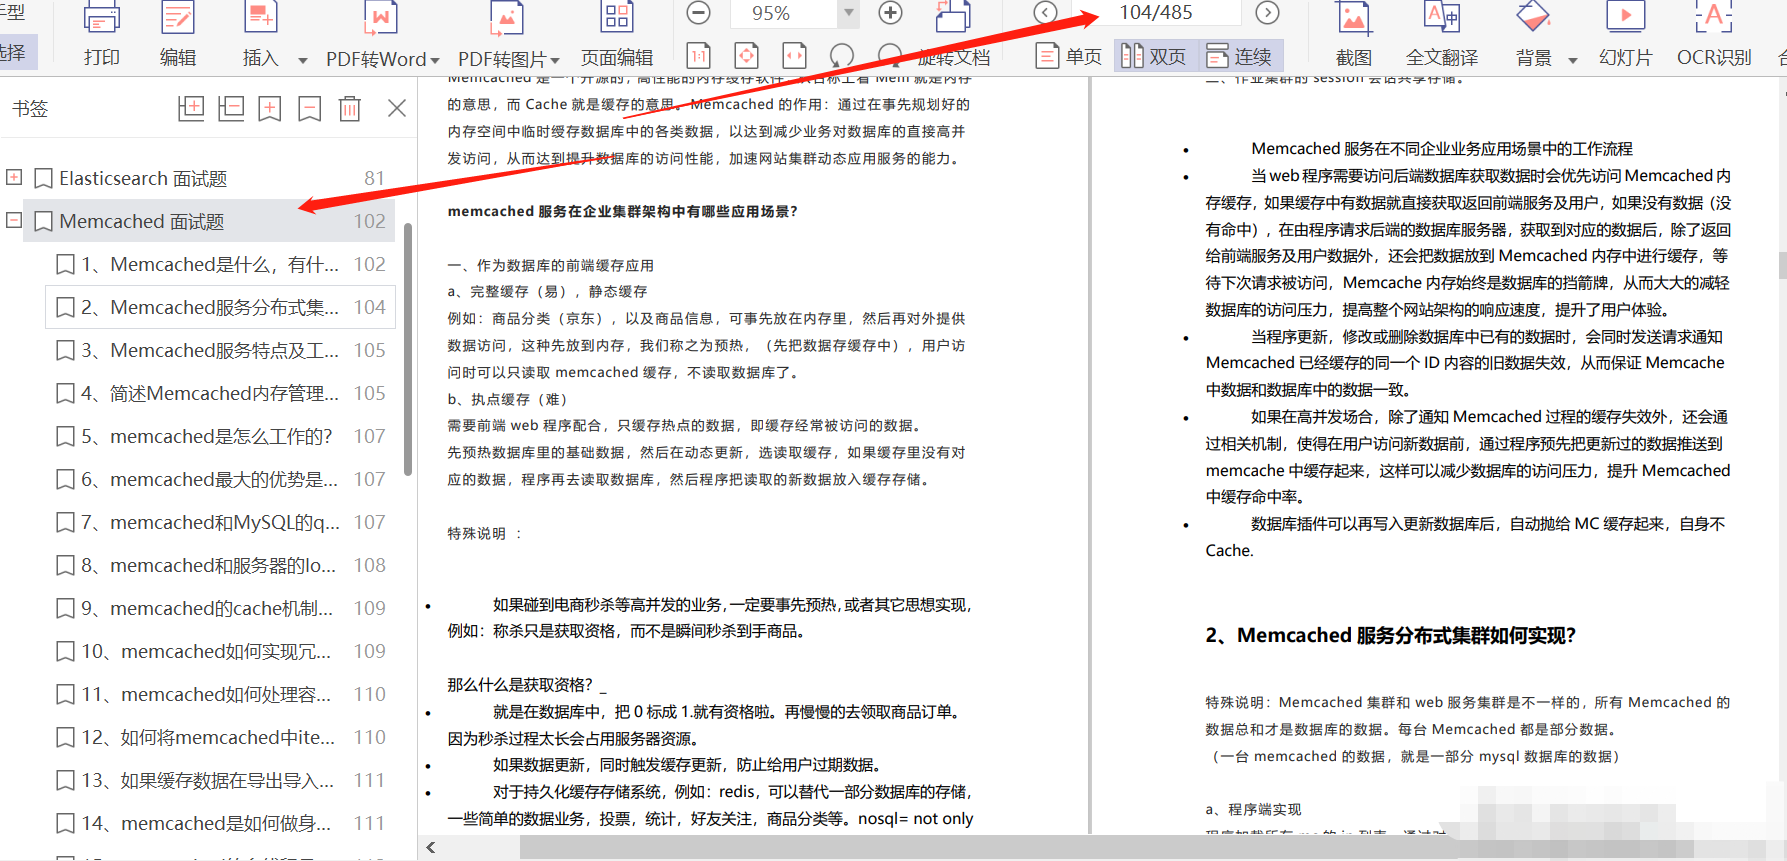Image resolution: width=1787 pixels, height=861 pixels.
Task: Go to next page arrow
Action: (x=1267, y=13)
